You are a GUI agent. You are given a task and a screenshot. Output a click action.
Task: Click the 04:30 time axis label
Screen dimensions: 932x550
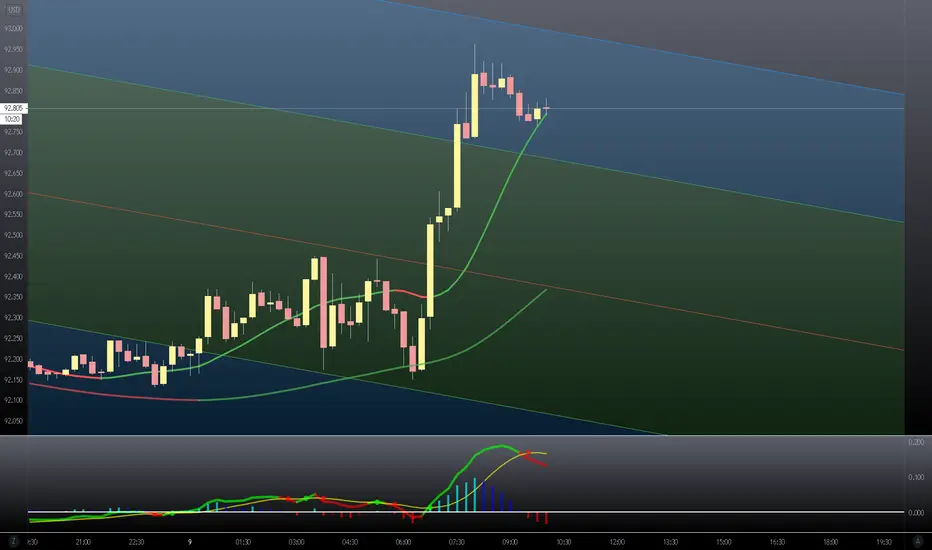[350, 542]
